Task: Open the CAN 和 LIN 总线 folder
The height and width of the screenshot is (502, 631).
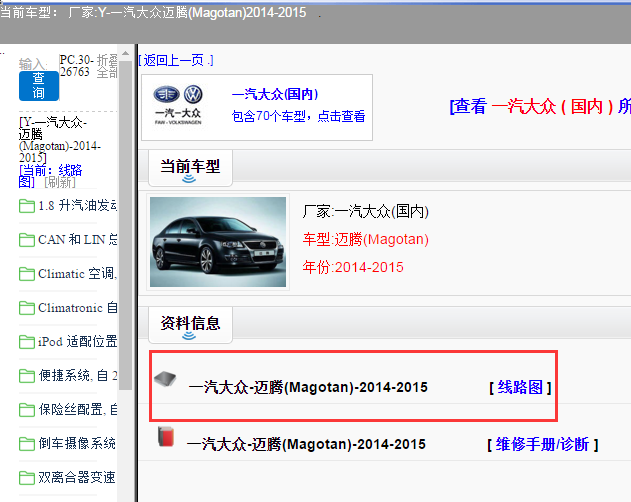Action: click(77, 240)
